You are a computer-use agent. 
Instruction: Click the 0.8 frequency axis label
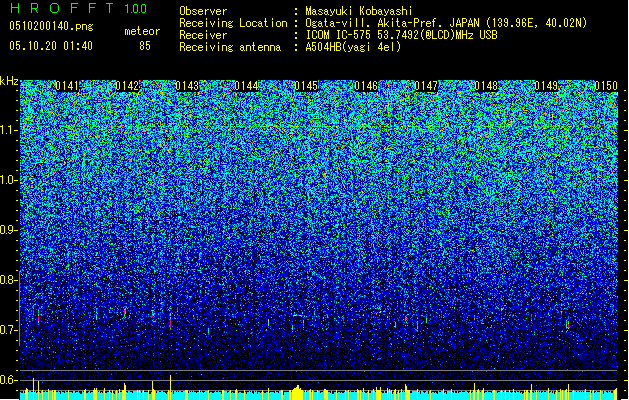coord(9,280)
